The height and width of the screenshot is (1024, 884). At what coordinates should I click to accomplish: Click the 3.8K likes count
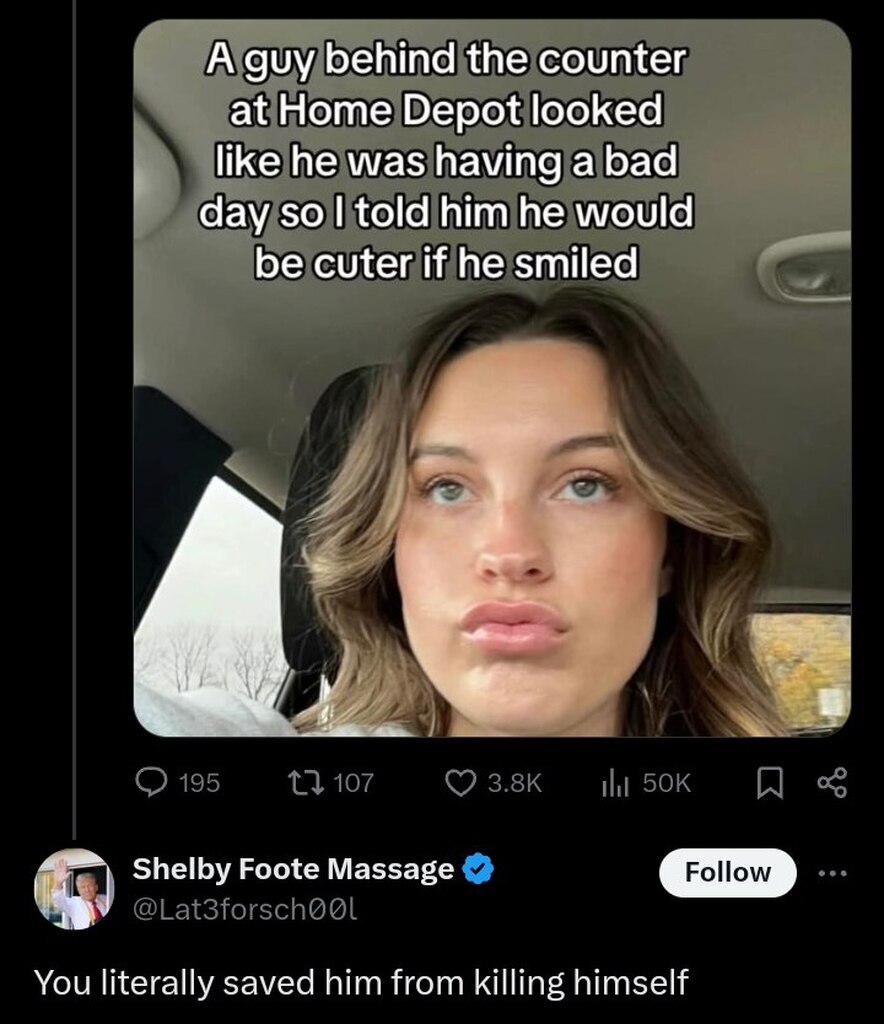514,782
